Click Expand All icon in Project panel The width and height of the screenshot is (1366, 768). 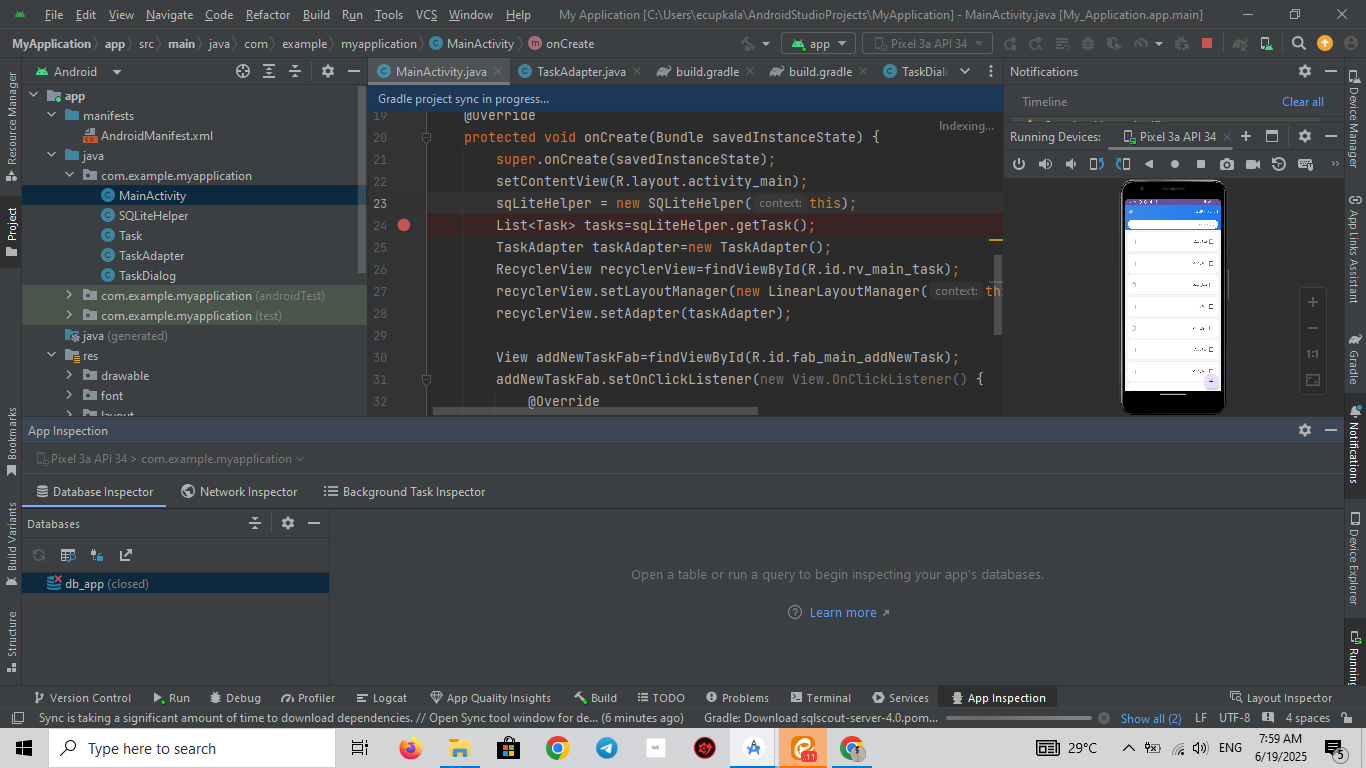[269, 71]
